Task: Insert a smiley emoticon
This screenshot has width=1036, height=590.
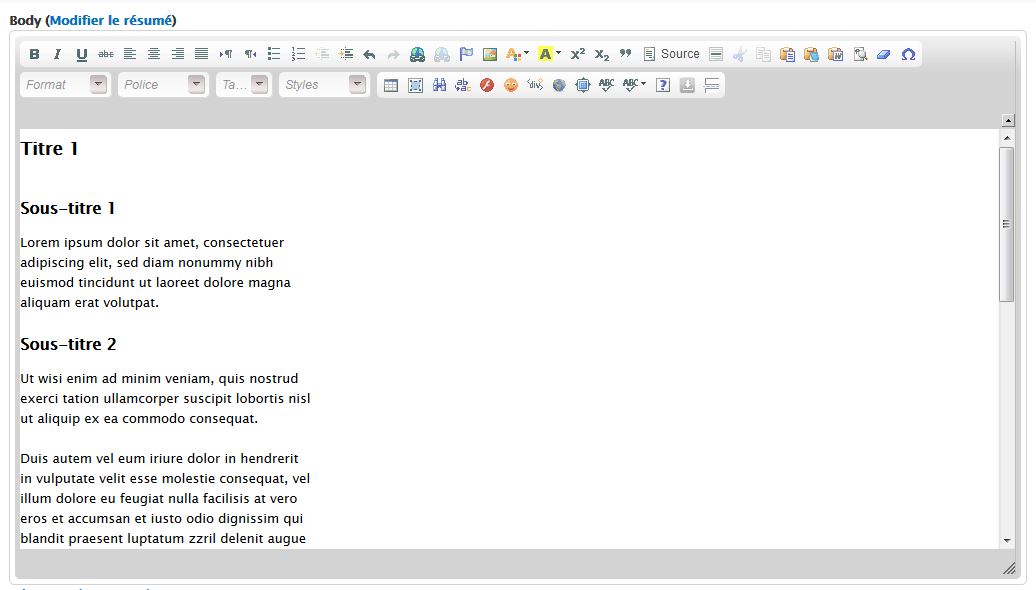Action: point(511,85)
